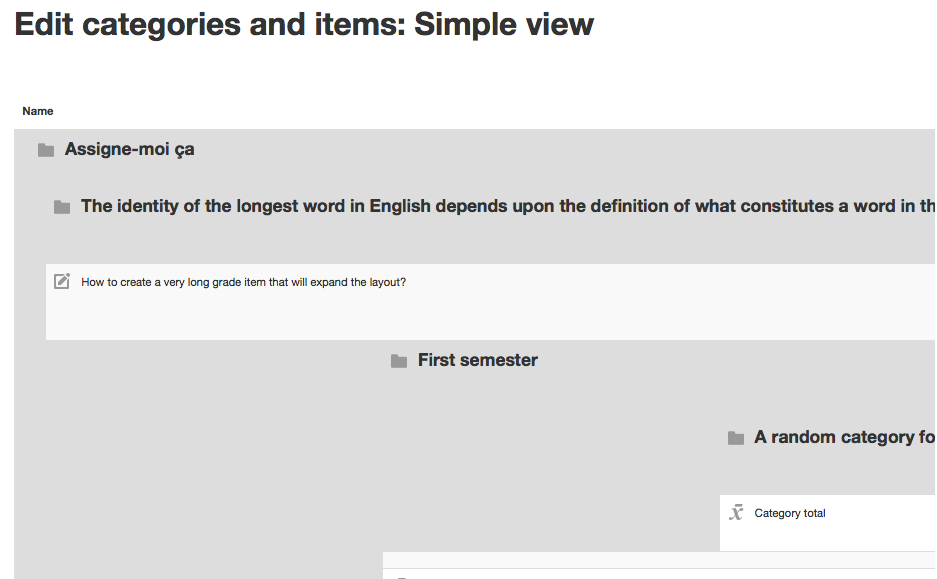Click the Category total label

point(789,513)
